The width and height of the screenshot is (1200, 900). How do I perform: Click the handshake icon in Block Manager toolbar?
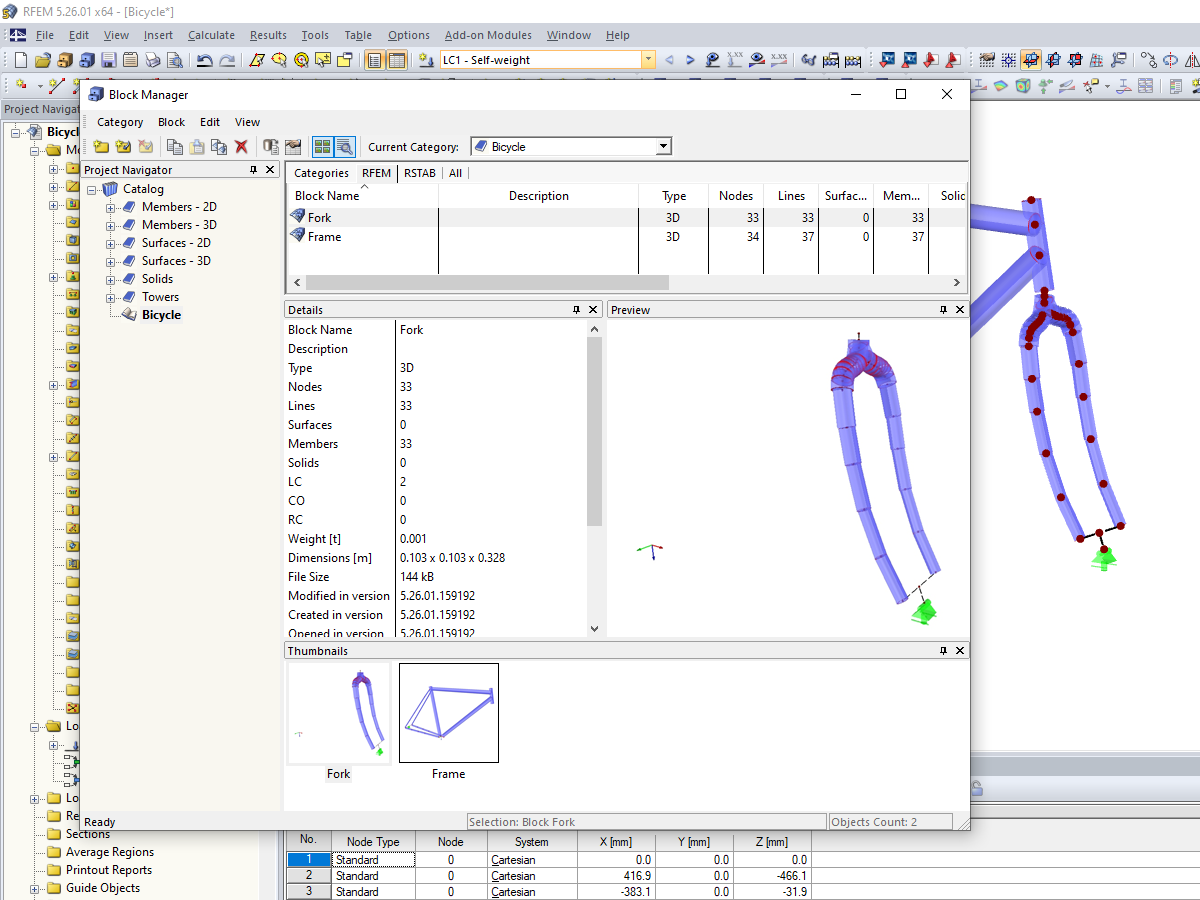point(293,147)
